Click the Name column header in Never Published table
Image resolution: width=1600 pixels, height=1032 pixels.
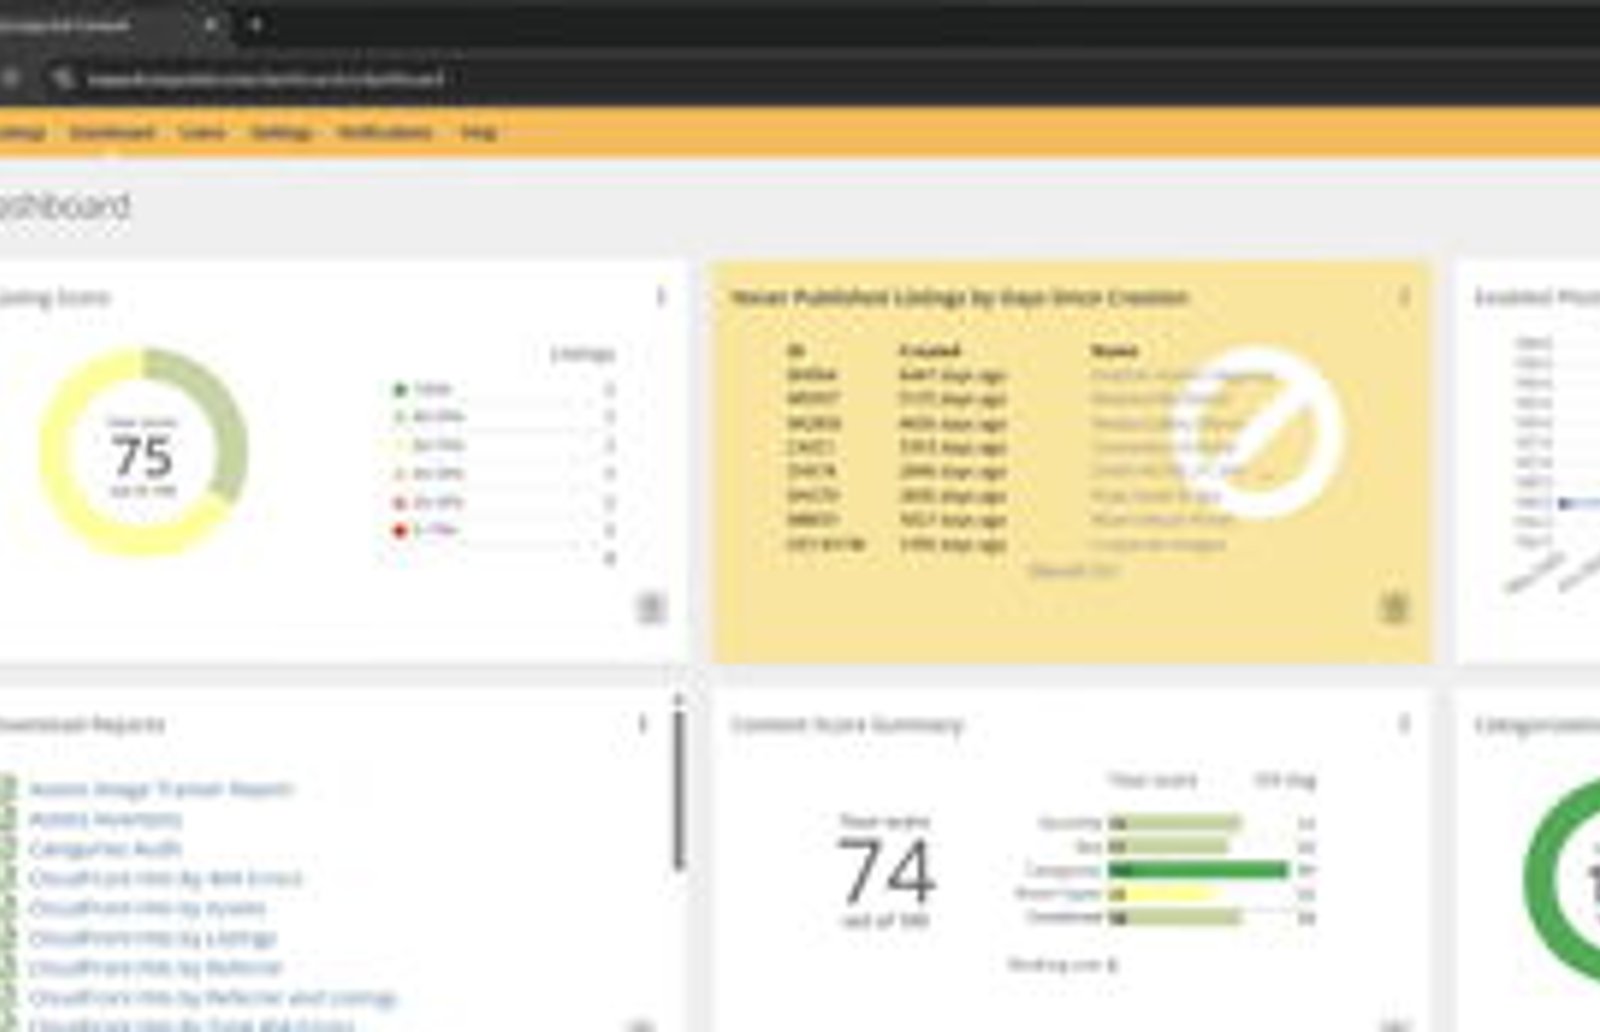click(x=1115, y=351)
